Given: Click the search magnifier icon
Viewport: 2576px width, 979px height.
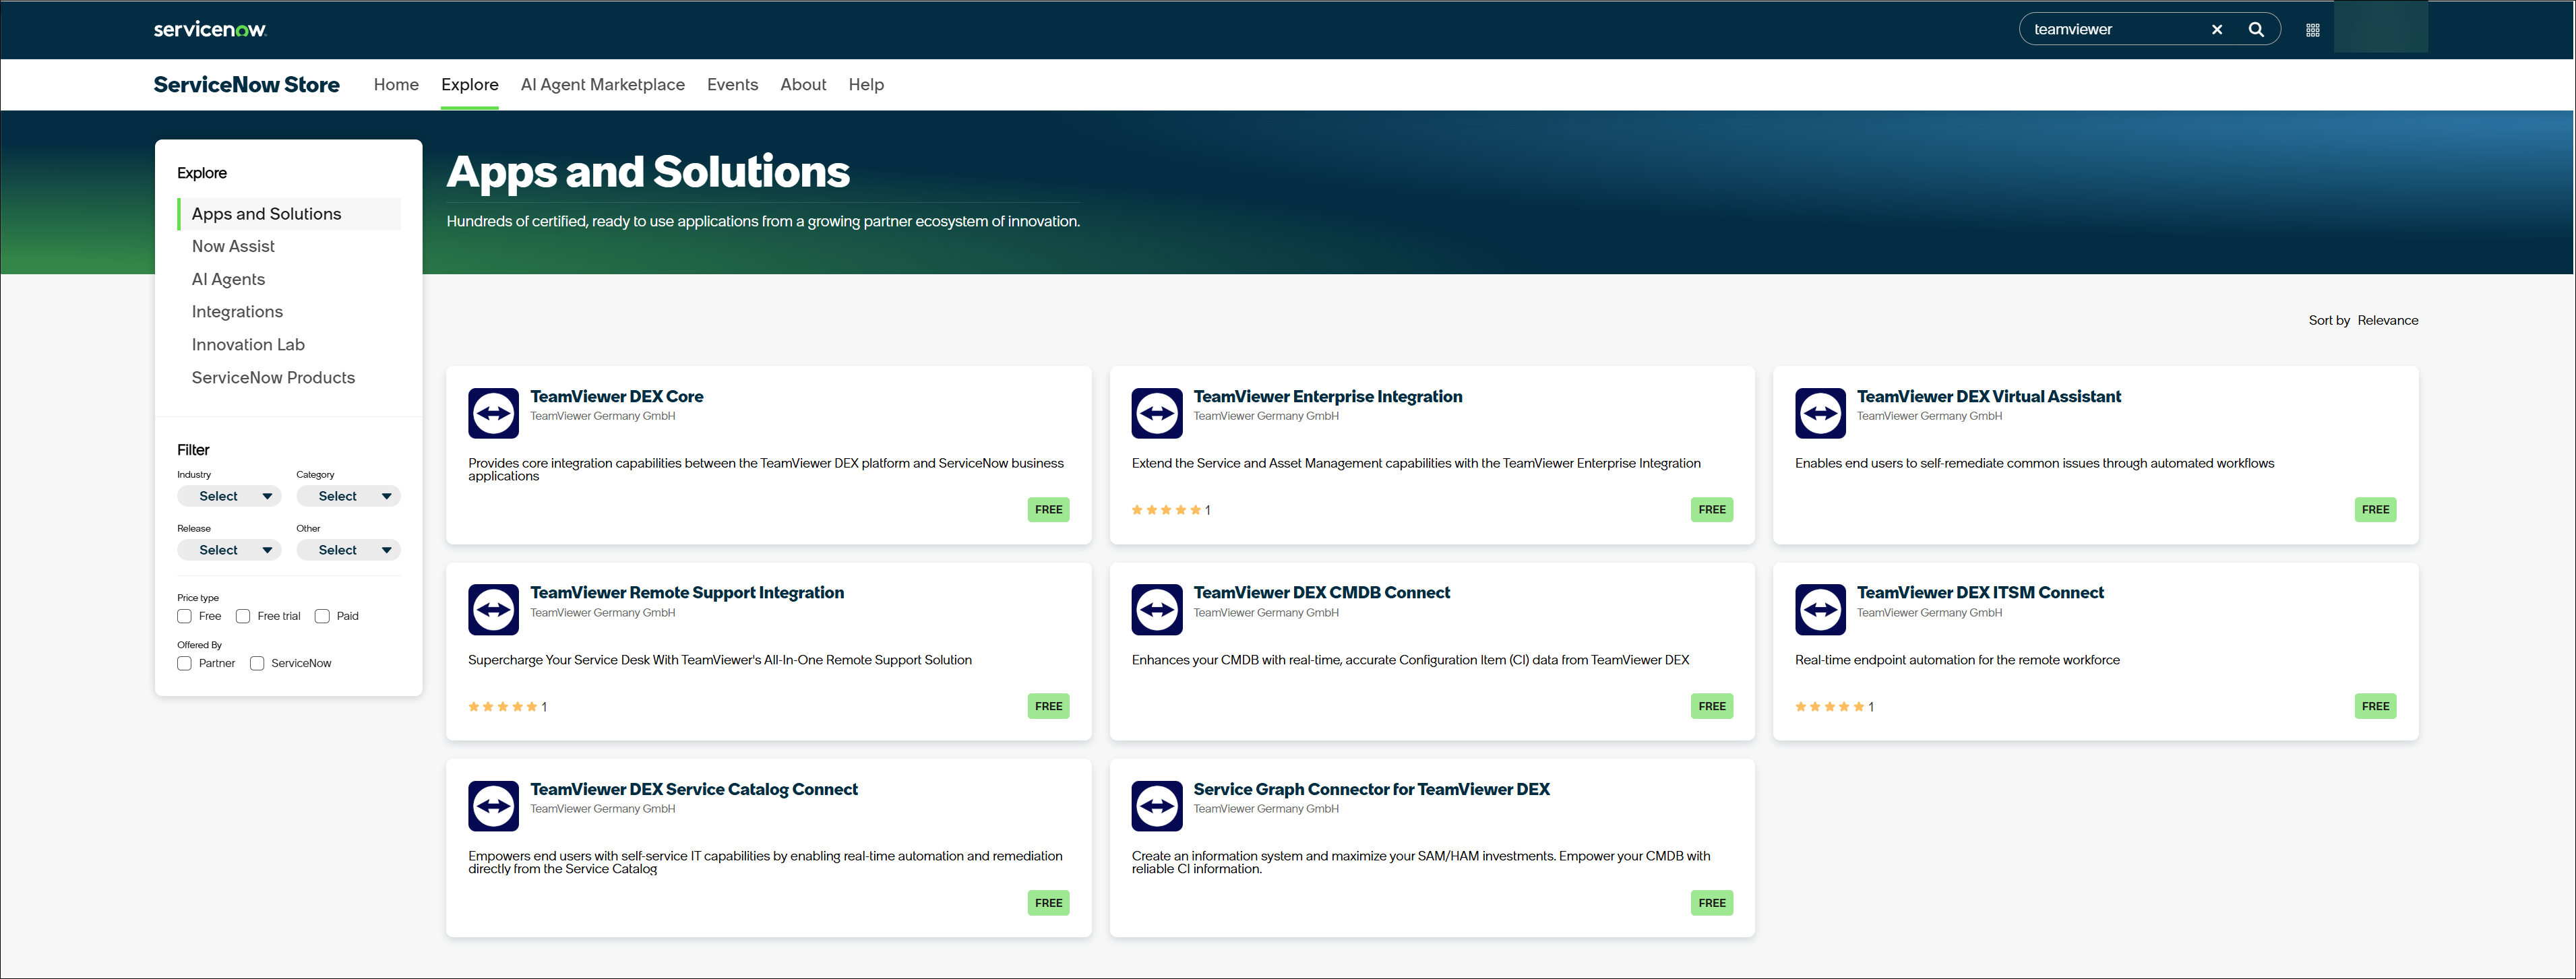Looking at the screenshot, I should pos(2256,30).
